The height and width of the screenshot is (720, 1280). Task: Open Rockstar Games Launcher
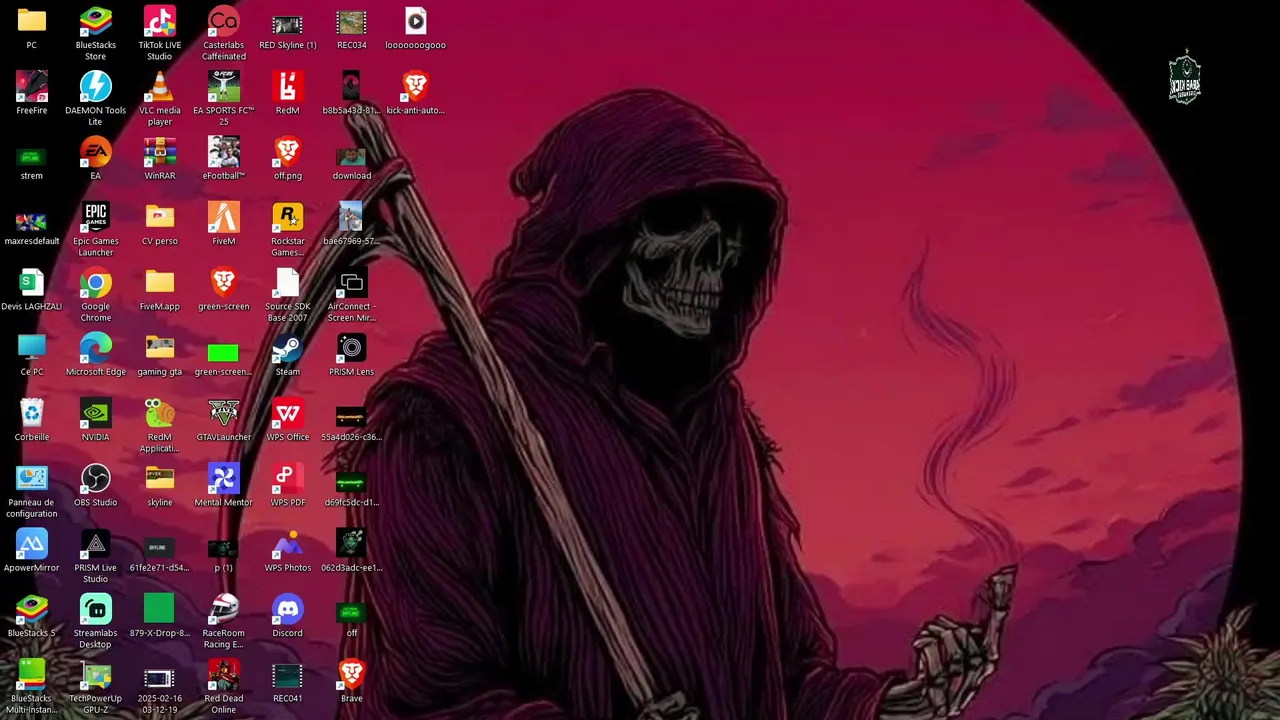click(x=288, y=218)
